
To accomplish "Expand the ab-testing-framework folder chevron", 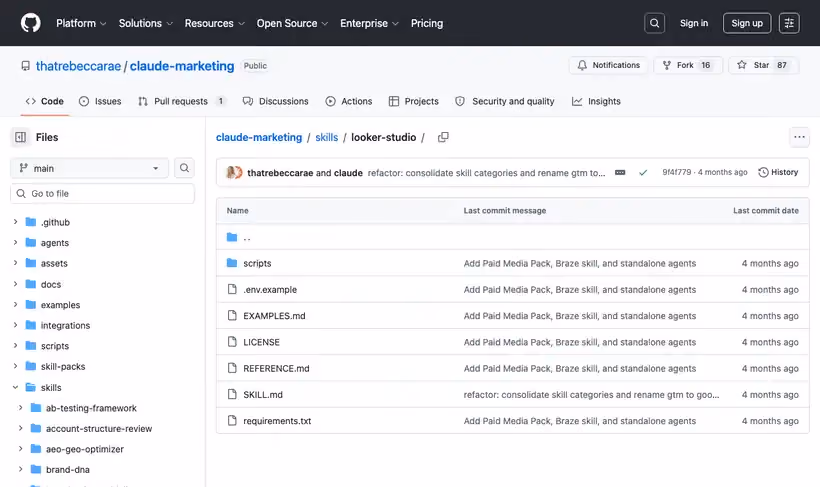I will (x=20, y=407).
